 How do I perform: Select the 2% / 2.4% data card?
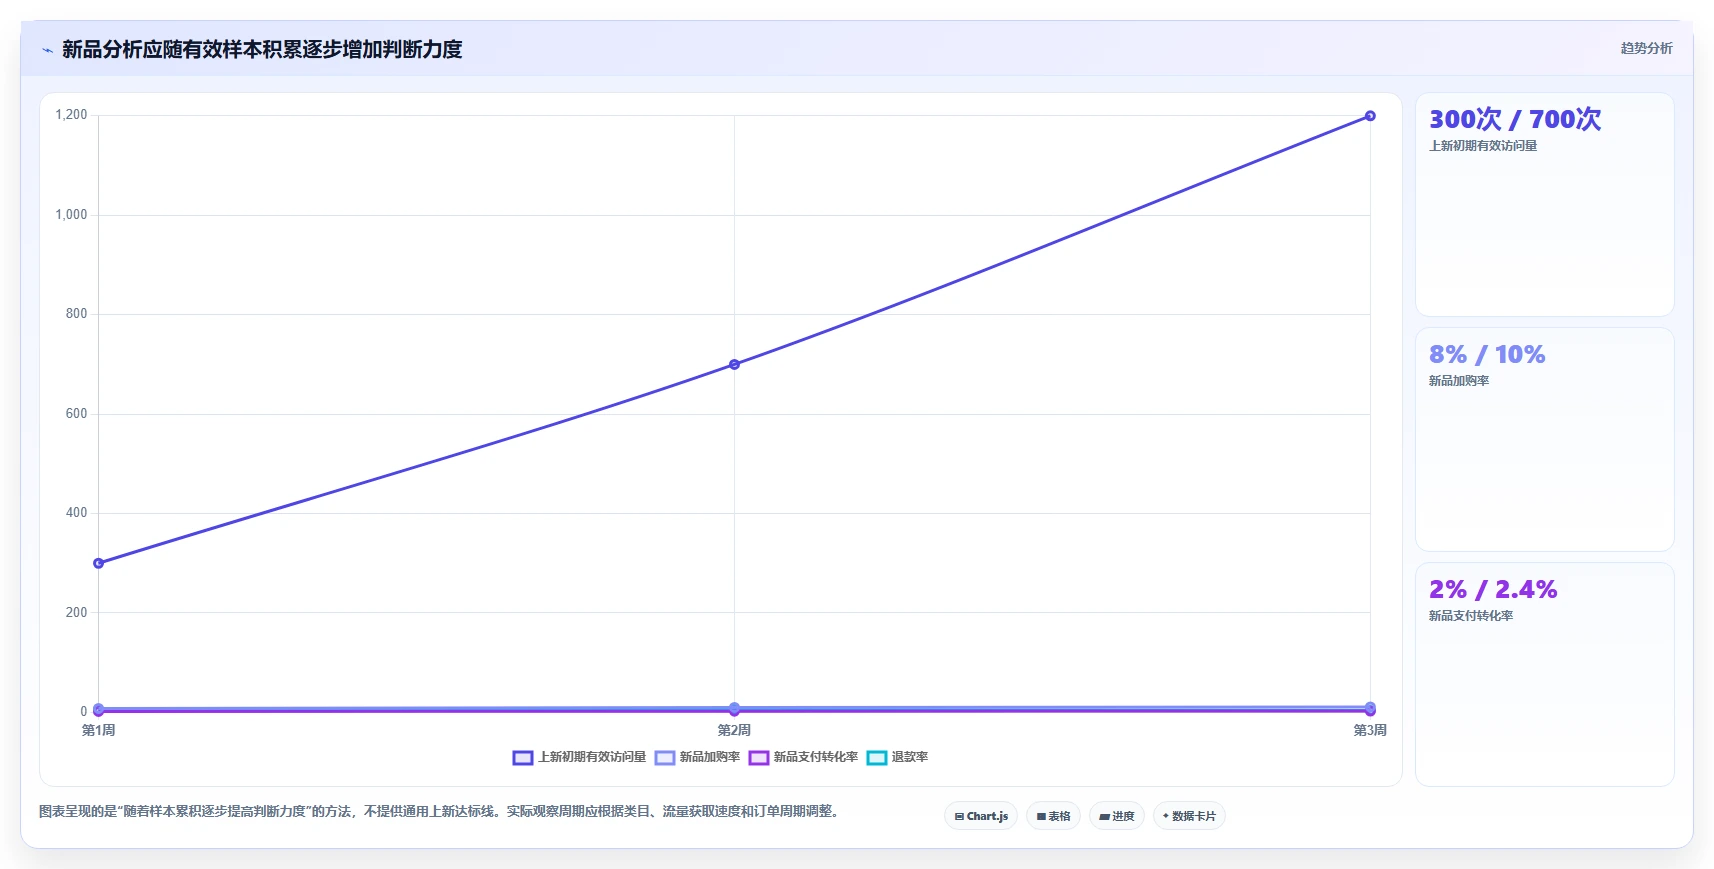coord(1544,674)
